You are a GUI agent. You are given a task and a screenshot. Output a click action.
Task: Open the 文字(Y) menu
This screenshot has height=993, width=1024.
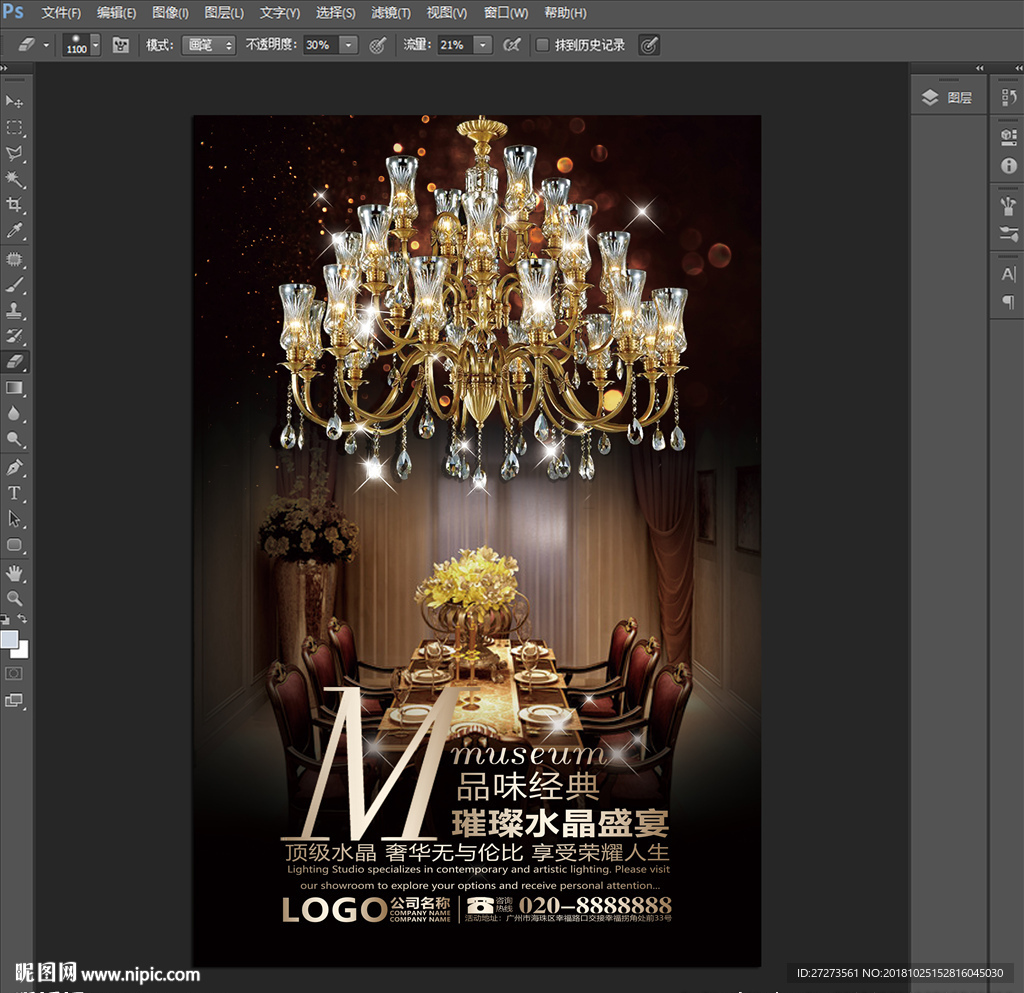tap(280, 13)
